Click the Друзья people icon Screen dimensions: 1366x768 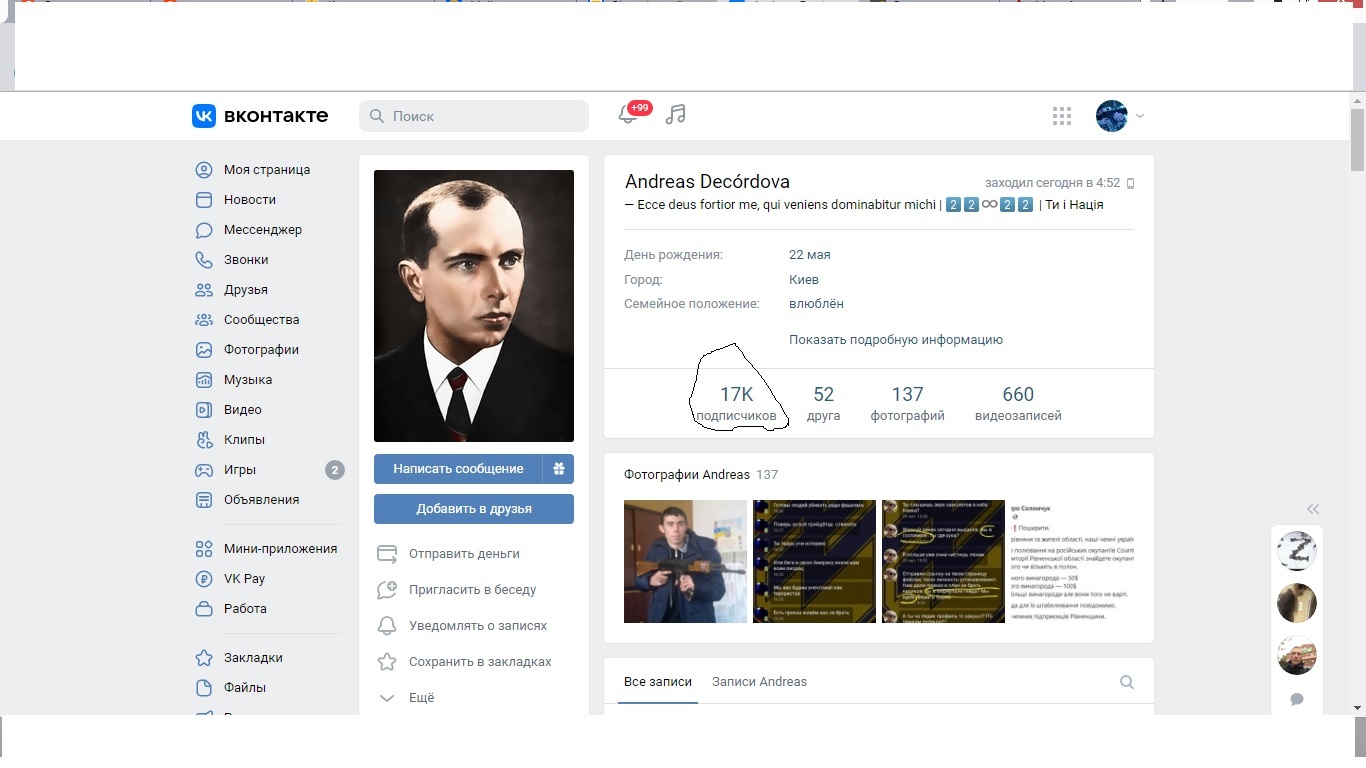click(x=204, y=290)
